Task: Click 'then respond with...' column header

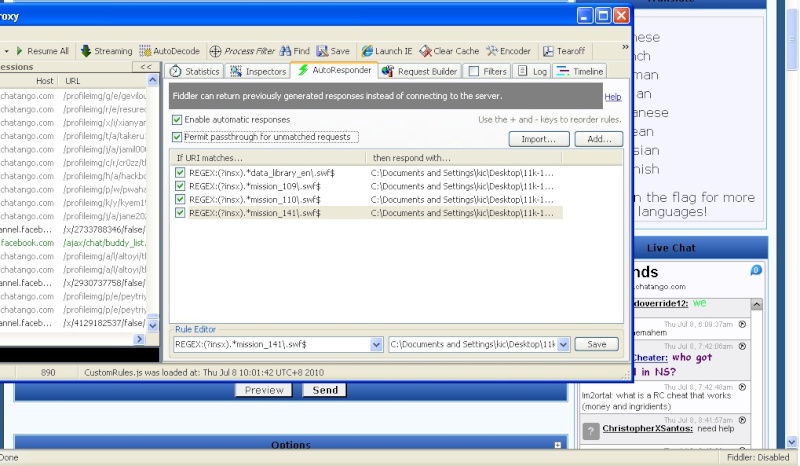Action: [x=464, y=158]
